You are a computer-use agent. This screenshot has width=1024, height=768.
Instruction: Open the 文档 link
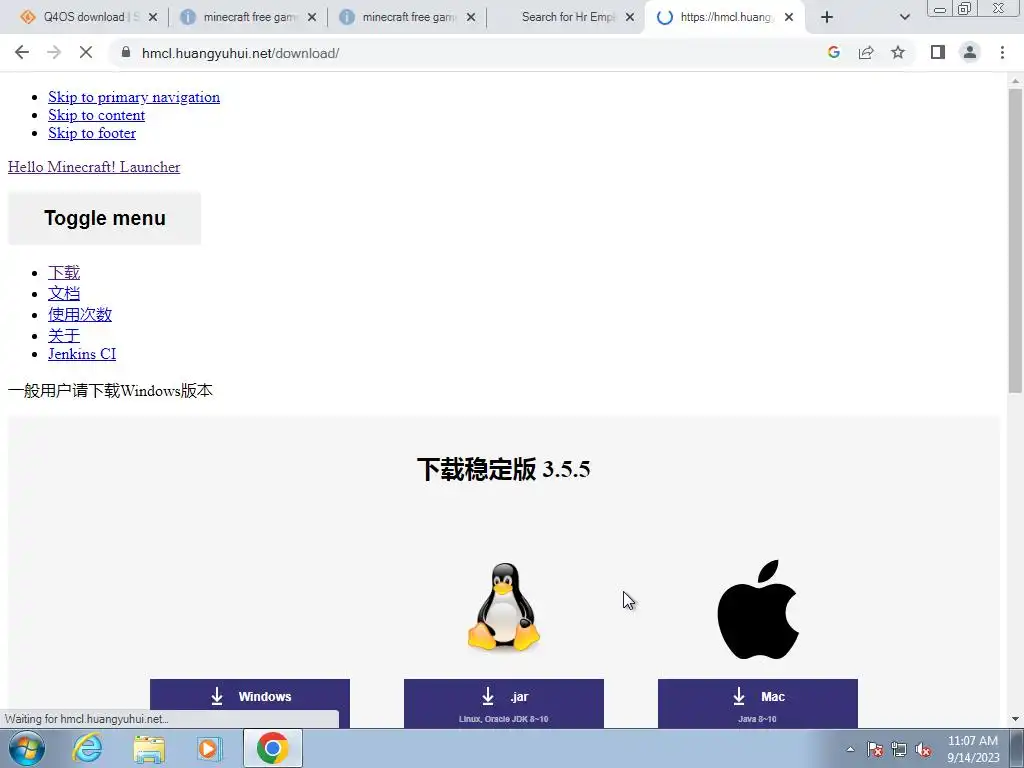64,293
